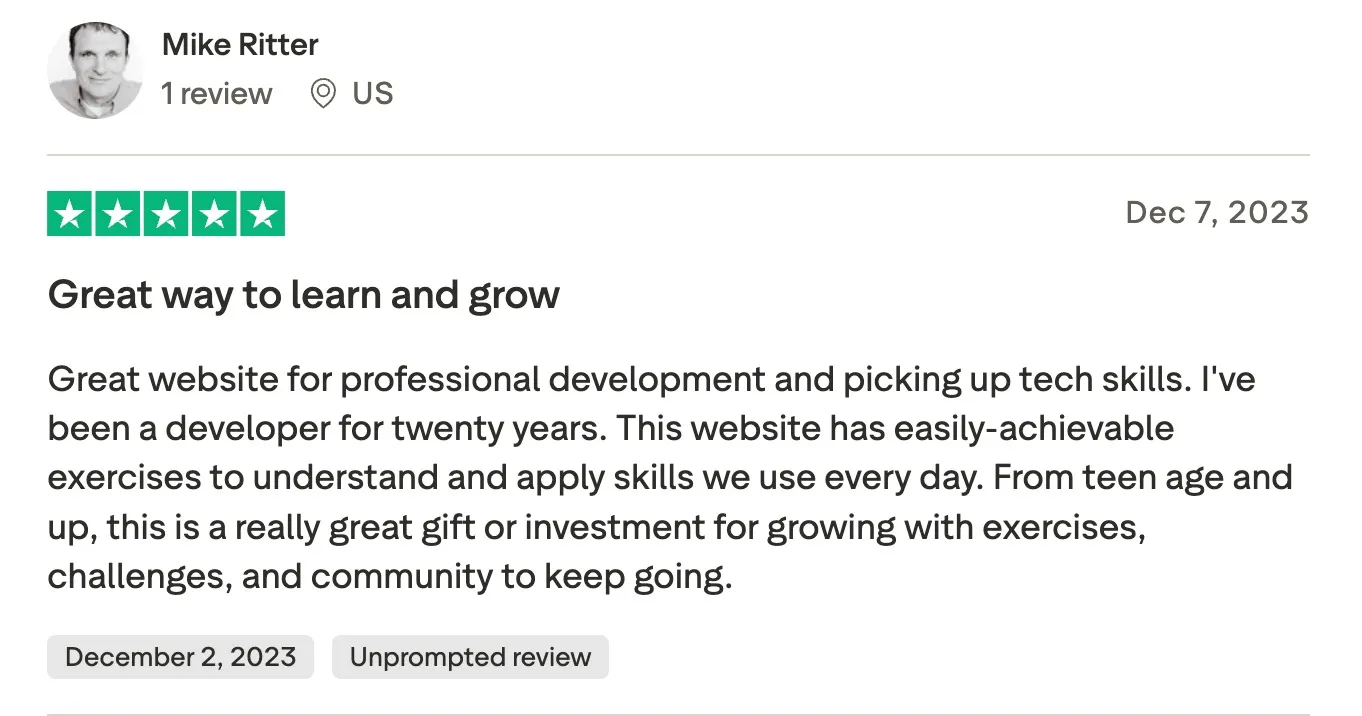Select the middle star in the rating strip
Screen dimensions: 1362x716
click(x=167, y=212)
